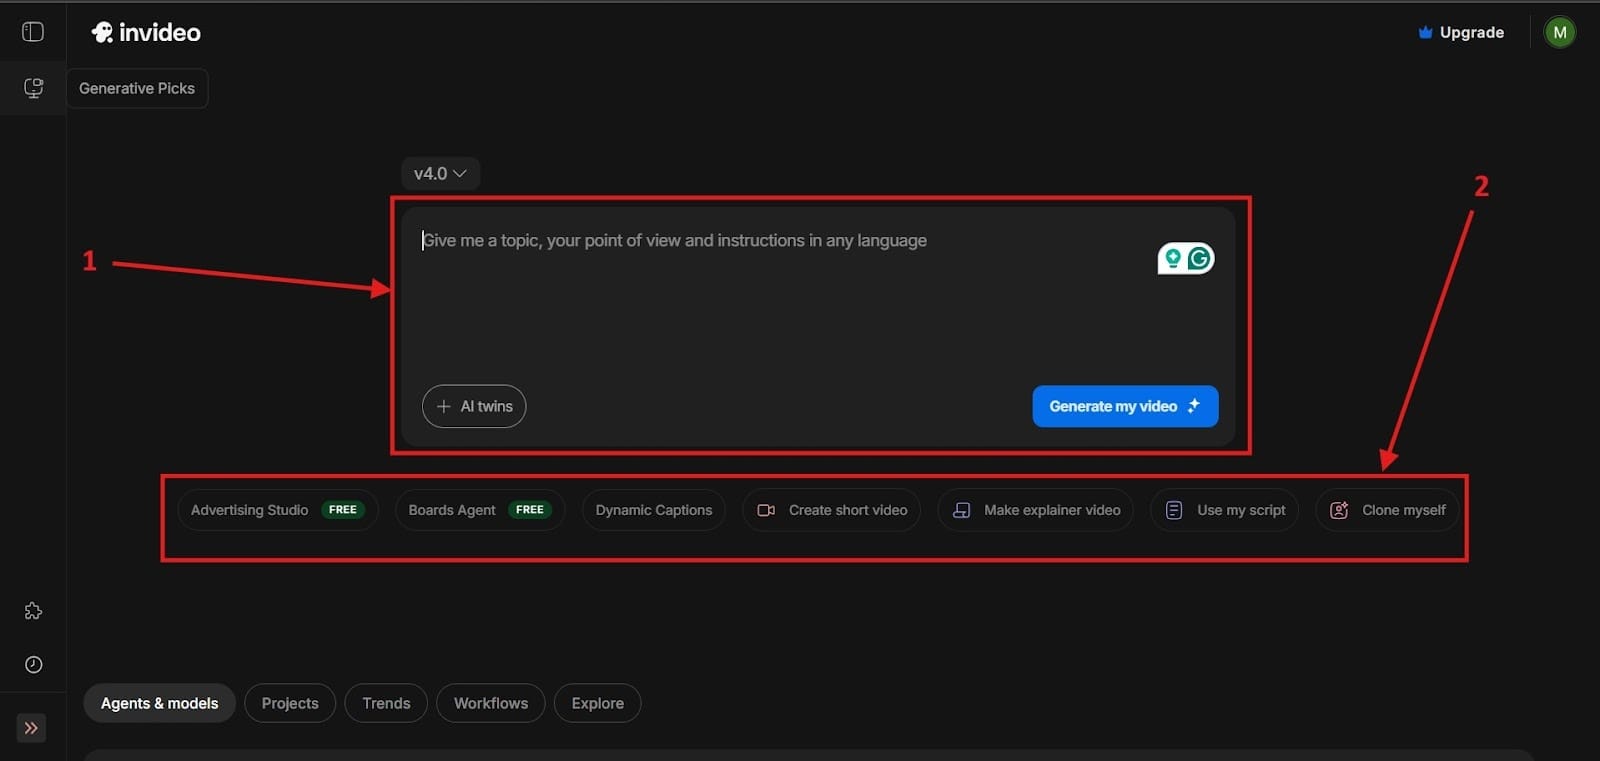Select Use my script option

tap(1225, 510)
